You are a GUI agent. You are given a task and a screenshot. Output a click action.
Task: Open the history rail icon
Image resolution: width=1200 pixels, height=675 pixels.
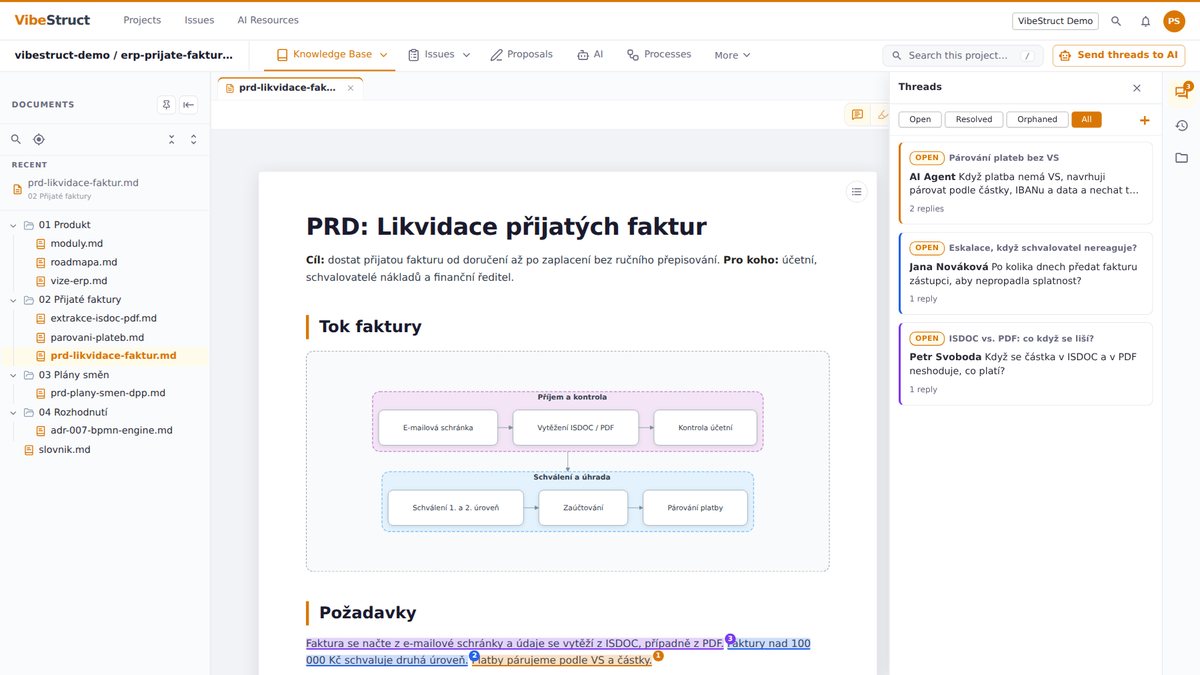point(1181,125)
